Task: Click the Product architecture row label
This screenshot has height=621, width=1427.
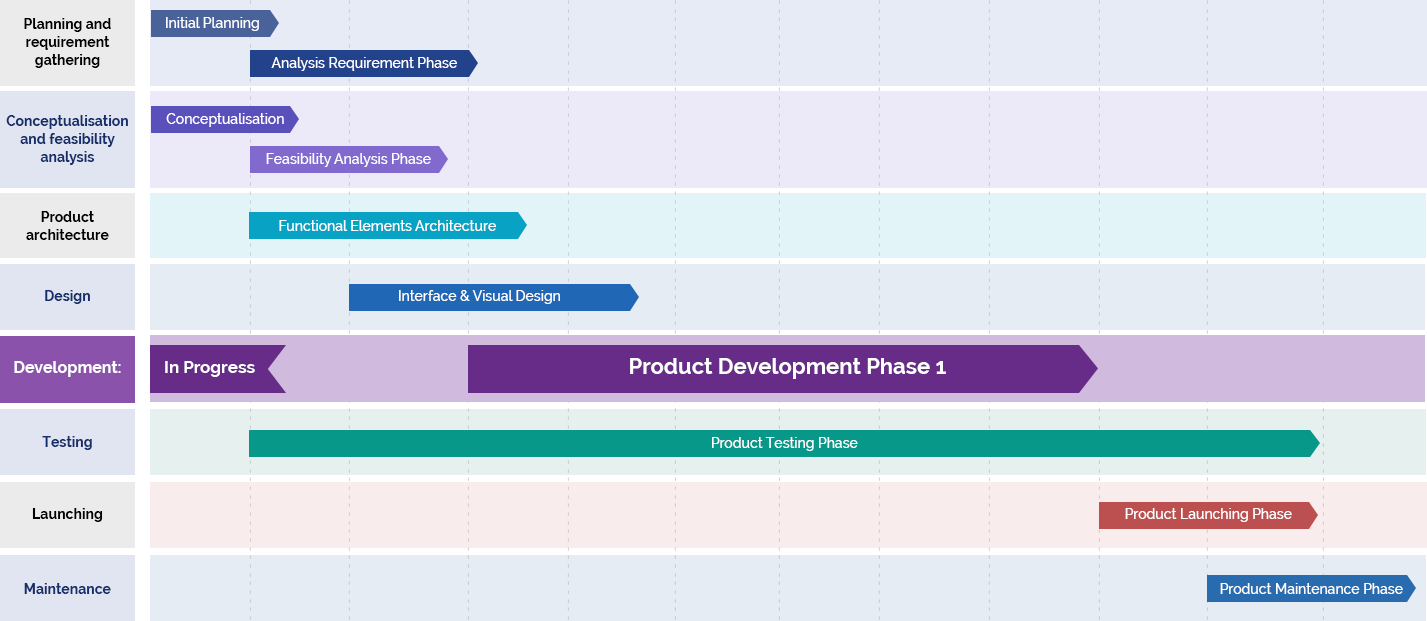Action: [x=67, y=225]
